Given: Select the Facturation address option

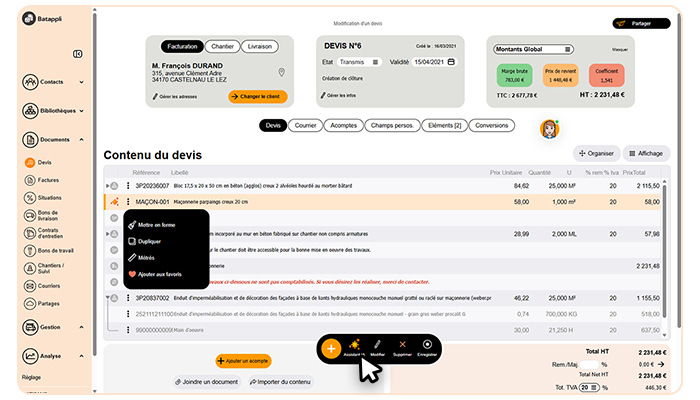Looking at the screenshot, I should (x=182, y=46).
